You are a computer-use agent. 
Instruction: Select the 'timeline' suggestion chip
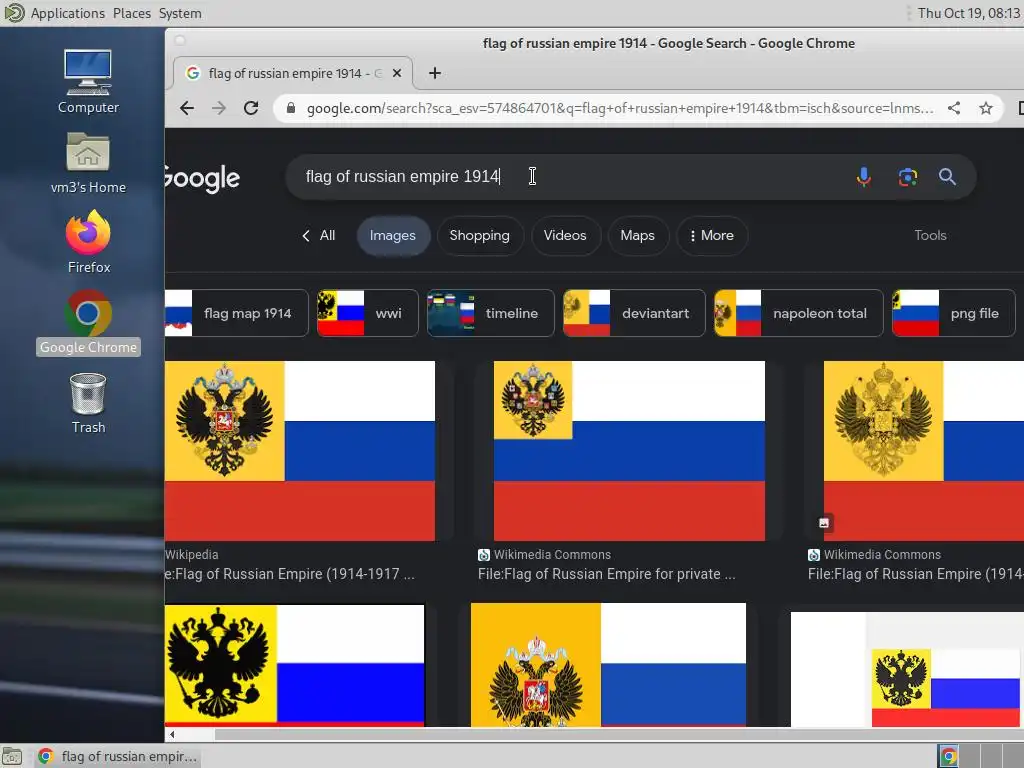click(490, 313)
